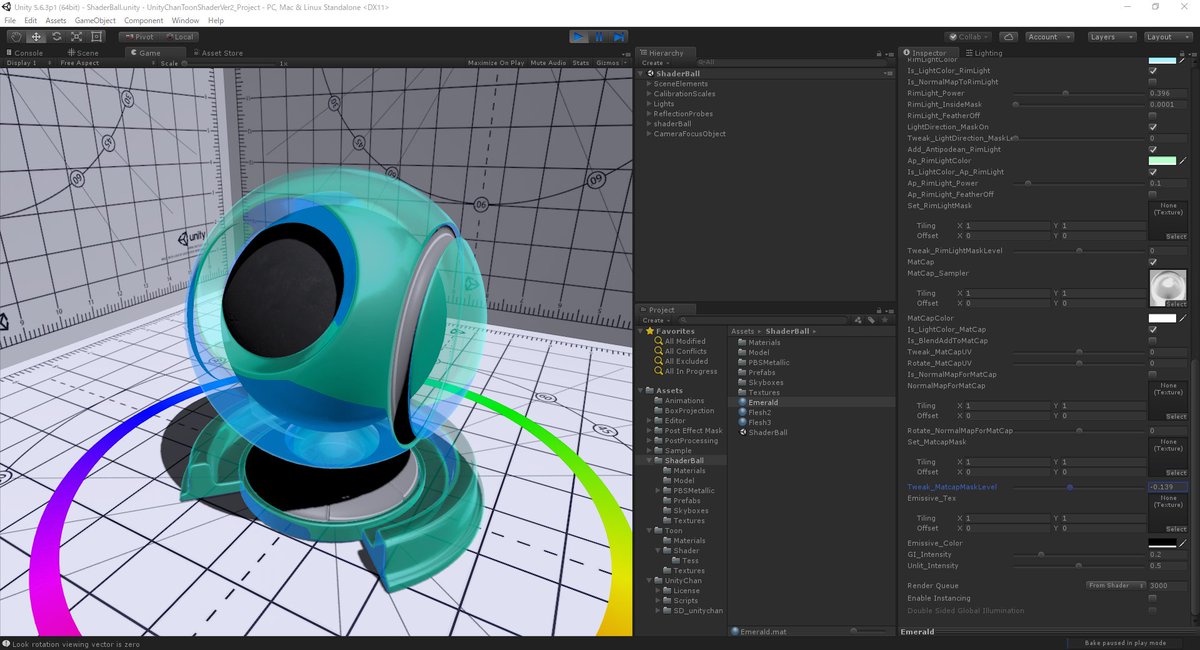Expand the SceneElements hierarchy item
The height and width of the screenshot is (650, 1200).
(648, 84)
